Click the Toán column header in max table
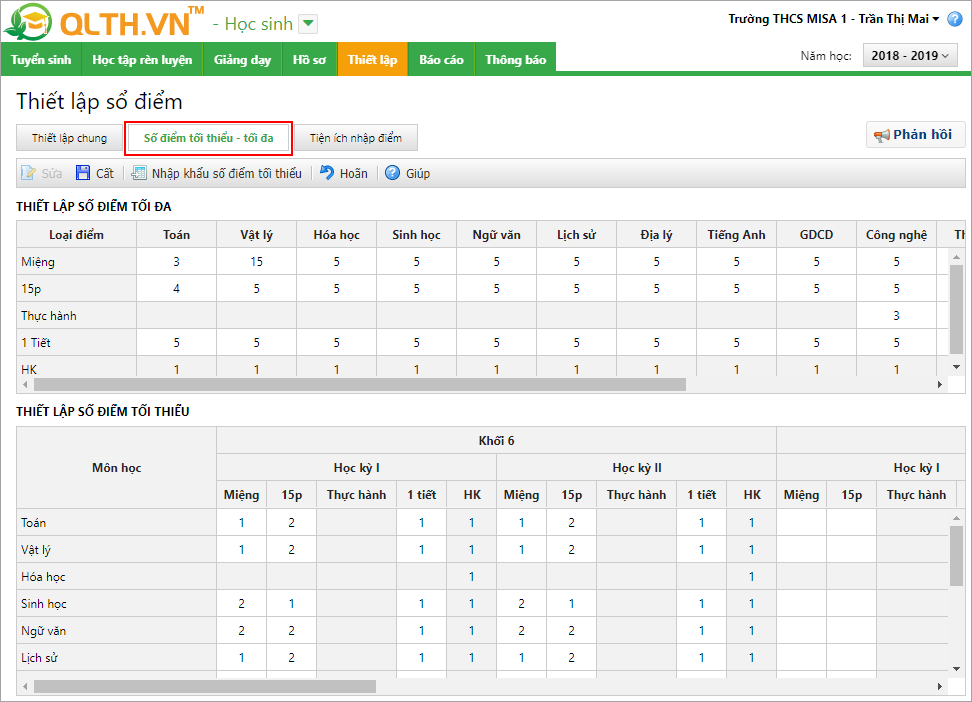Viewport: 972px width, 702px height. (177, 234)
